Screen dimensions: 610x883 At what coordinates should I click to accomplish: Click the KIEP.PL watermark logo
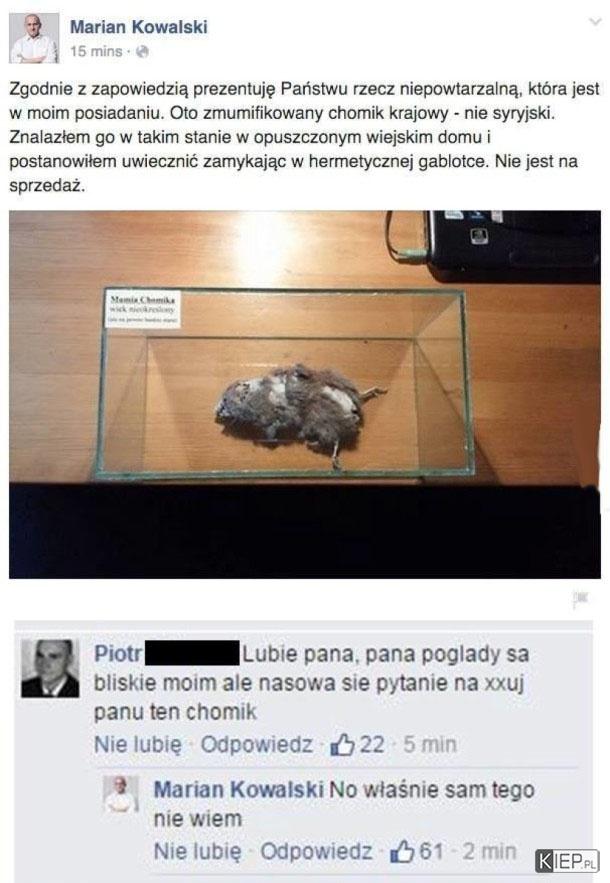point(567,860)
